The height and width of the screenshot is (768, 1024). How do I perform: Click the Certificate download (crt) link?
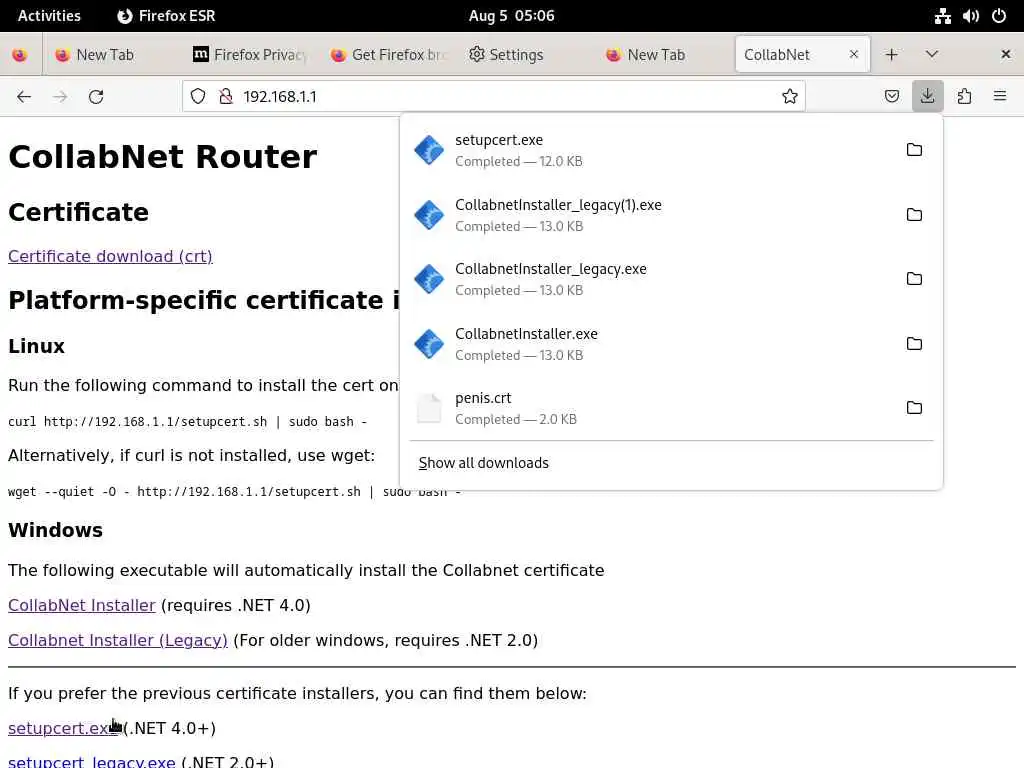tap(110, 256)
